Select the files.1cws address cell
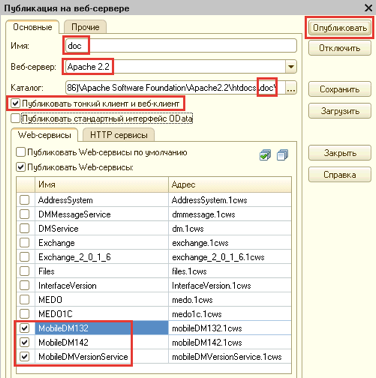 (x=230, y=271)
